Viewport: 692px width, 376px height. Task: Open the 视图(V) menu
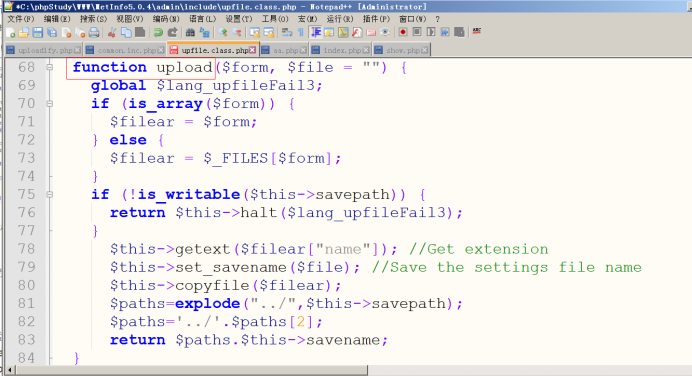[130, 19]
